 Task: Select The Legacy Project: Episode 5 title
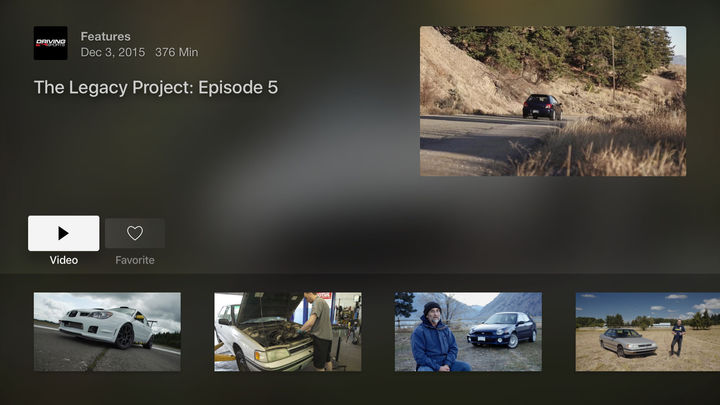pyautogui.click(x=156, y=87)
